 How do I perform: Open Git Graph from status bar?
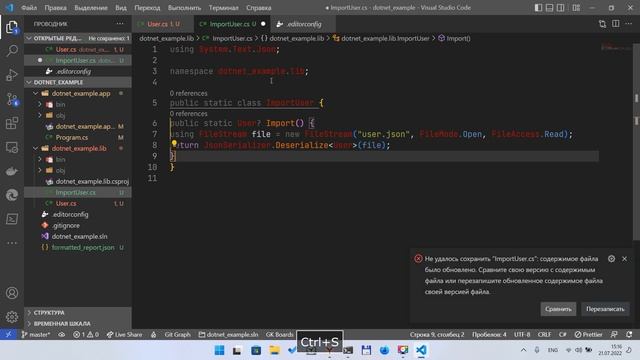(177, 334)
